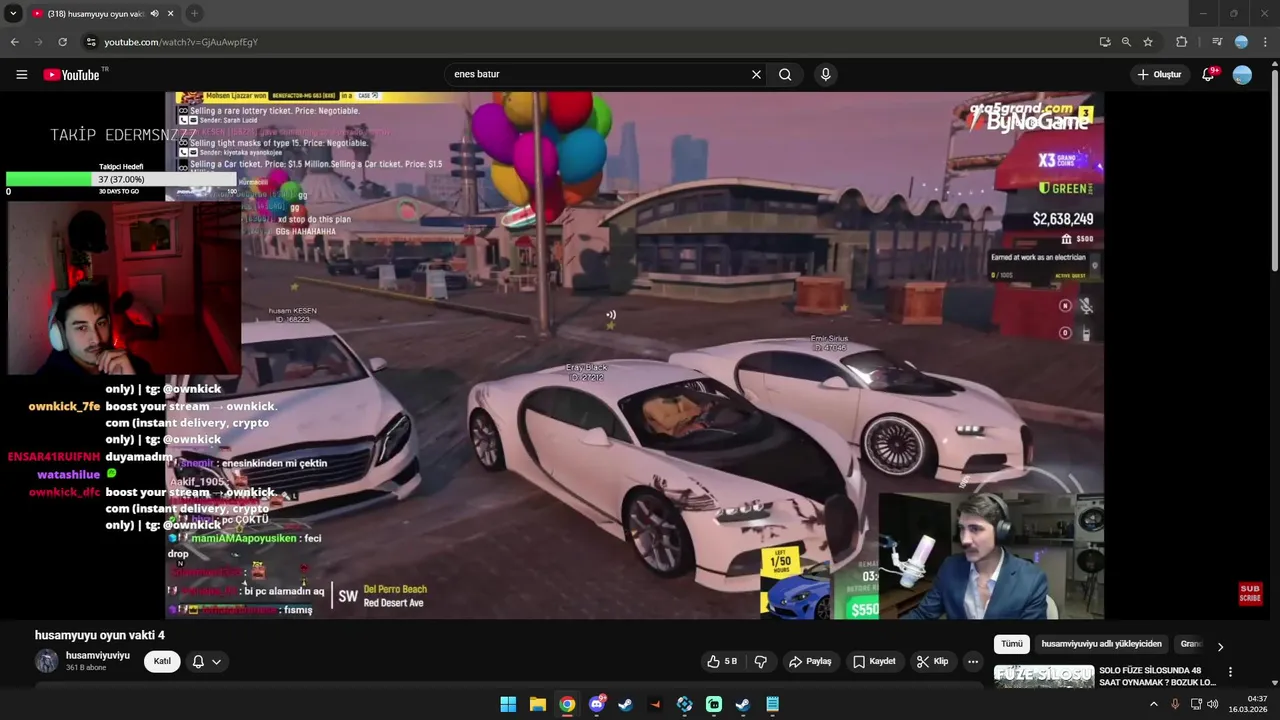Viewport: 1280px width, 720px height.
Task: Open File Explorer from taskbar
Action: (x=537, y=704)
